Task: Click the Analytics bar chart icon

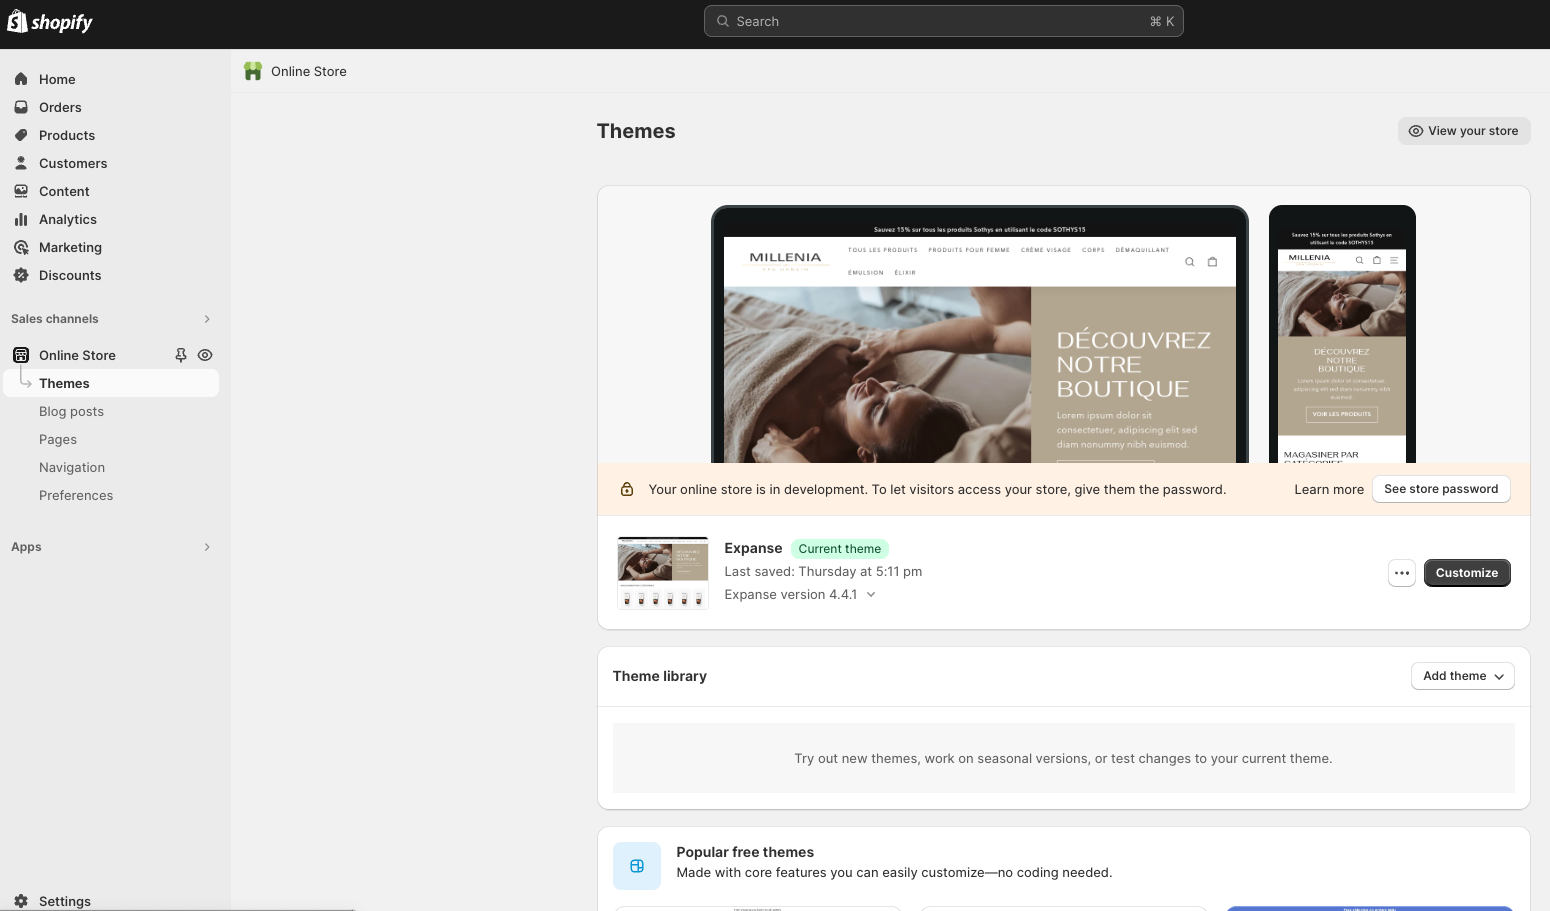Action: (x=21, y=219)
